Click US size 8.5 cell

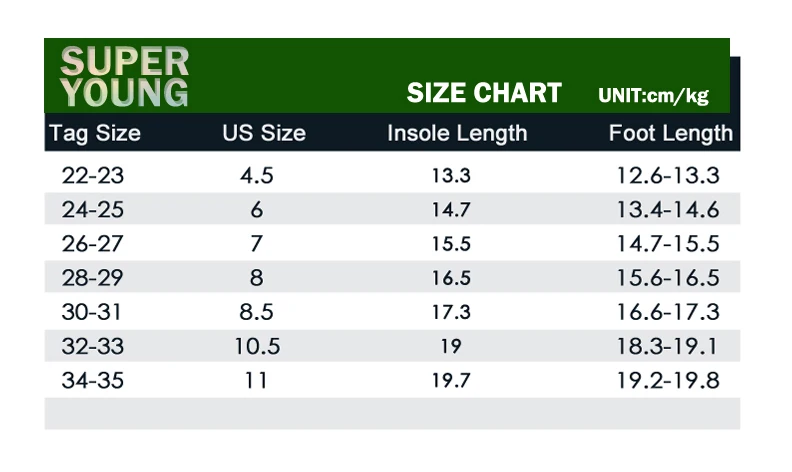[257, 312]
